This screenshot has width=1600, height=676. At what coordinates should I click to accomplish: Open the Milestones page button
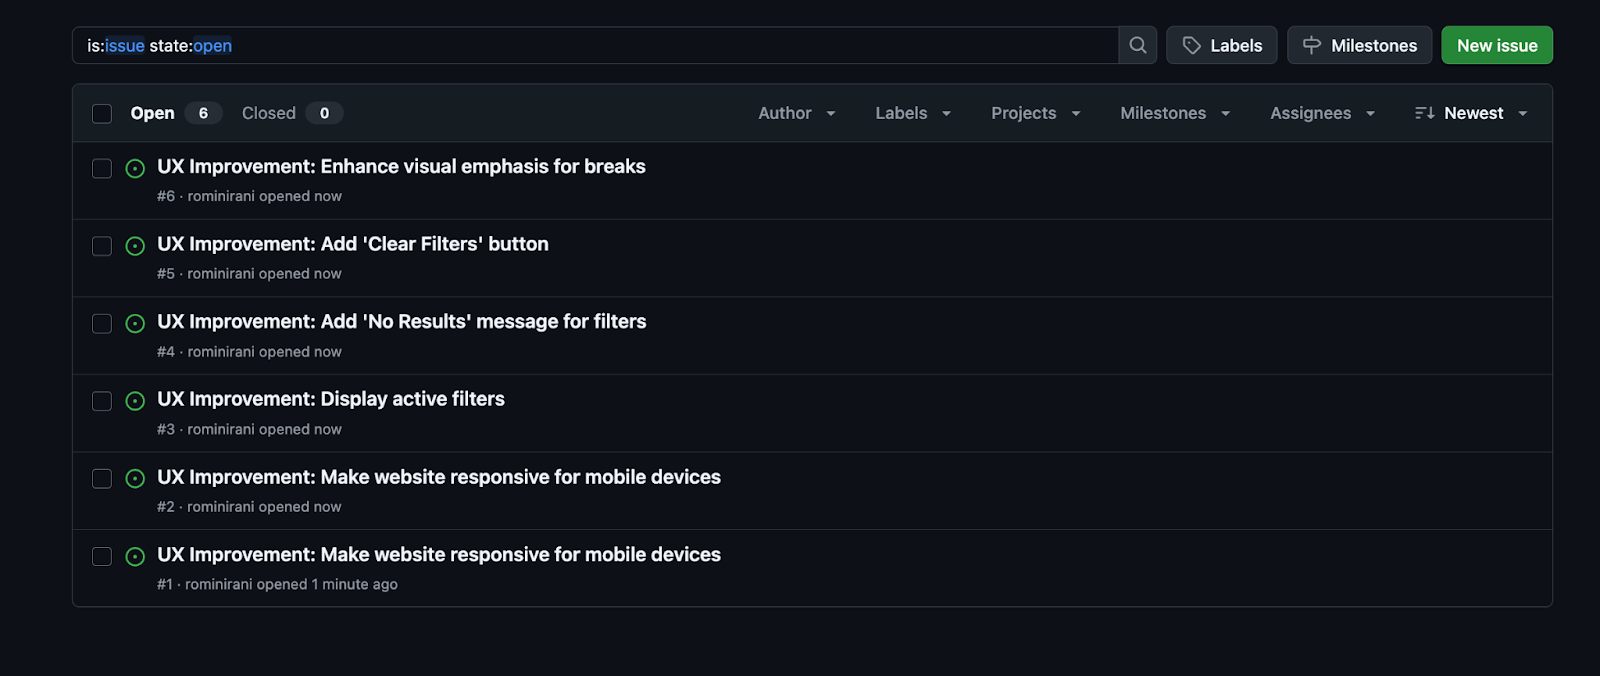pyautogui.click(x=1359, y=45)
